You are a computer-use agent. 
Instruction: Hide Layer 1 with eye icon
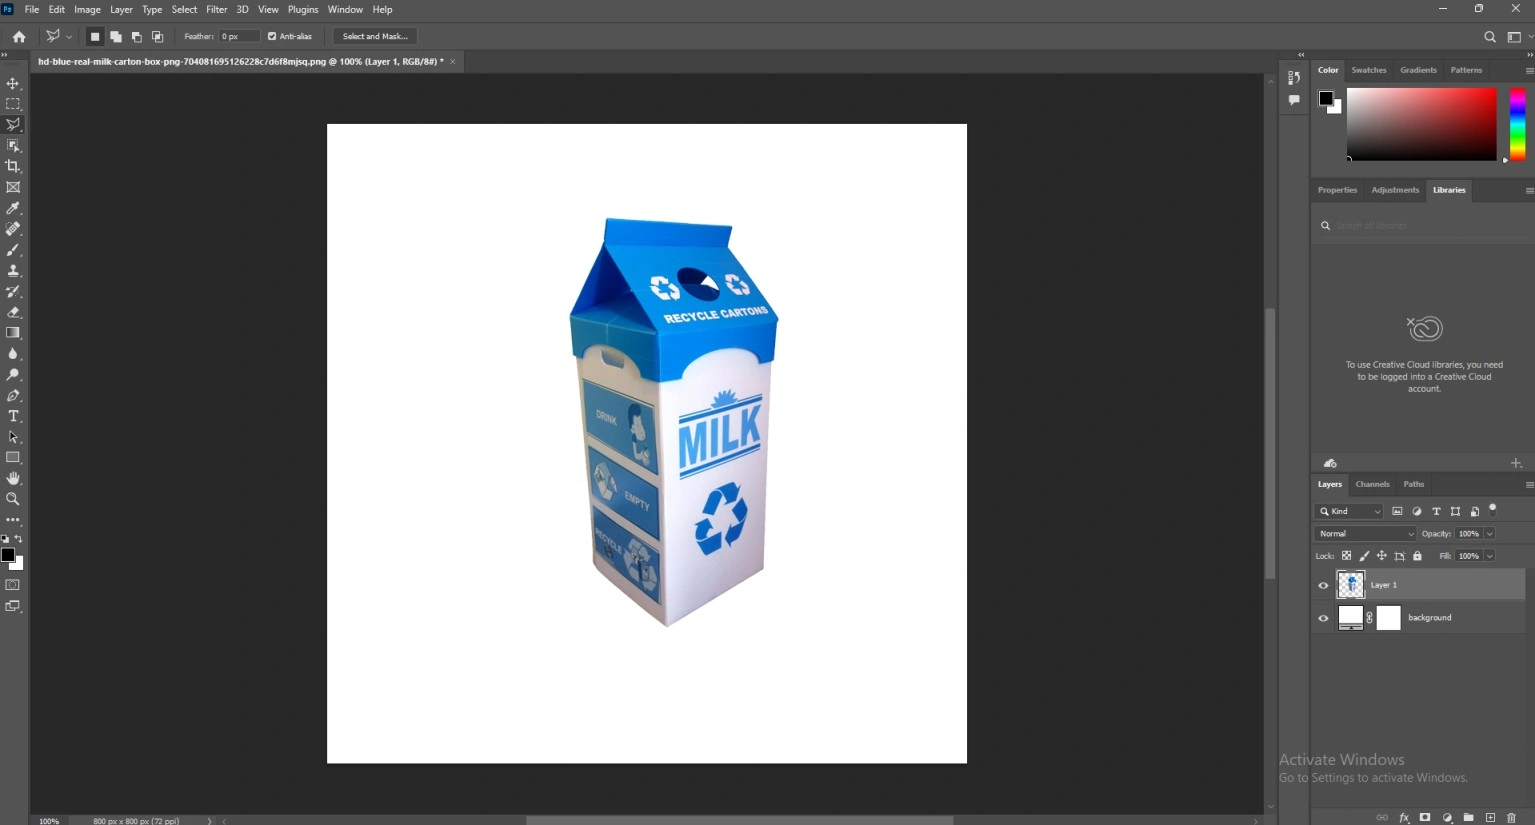[x=1323, y=585]
